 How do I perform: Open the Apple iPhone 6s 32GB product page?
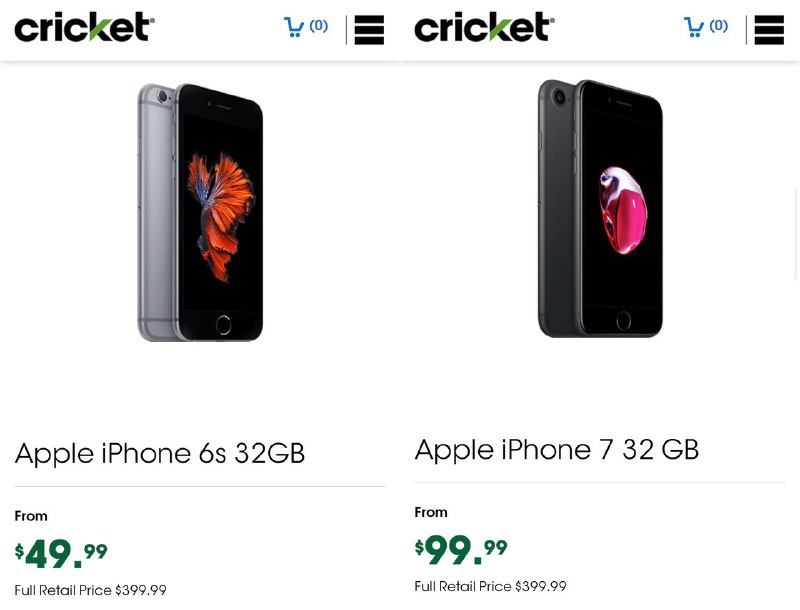[159, 453]
